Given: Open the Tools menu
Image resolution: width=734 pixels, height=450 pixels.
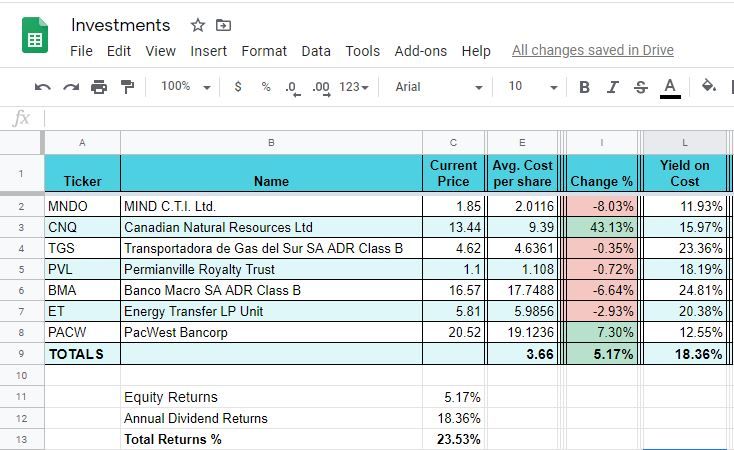Looking at the screenshot, I should (x=363, y=51).
